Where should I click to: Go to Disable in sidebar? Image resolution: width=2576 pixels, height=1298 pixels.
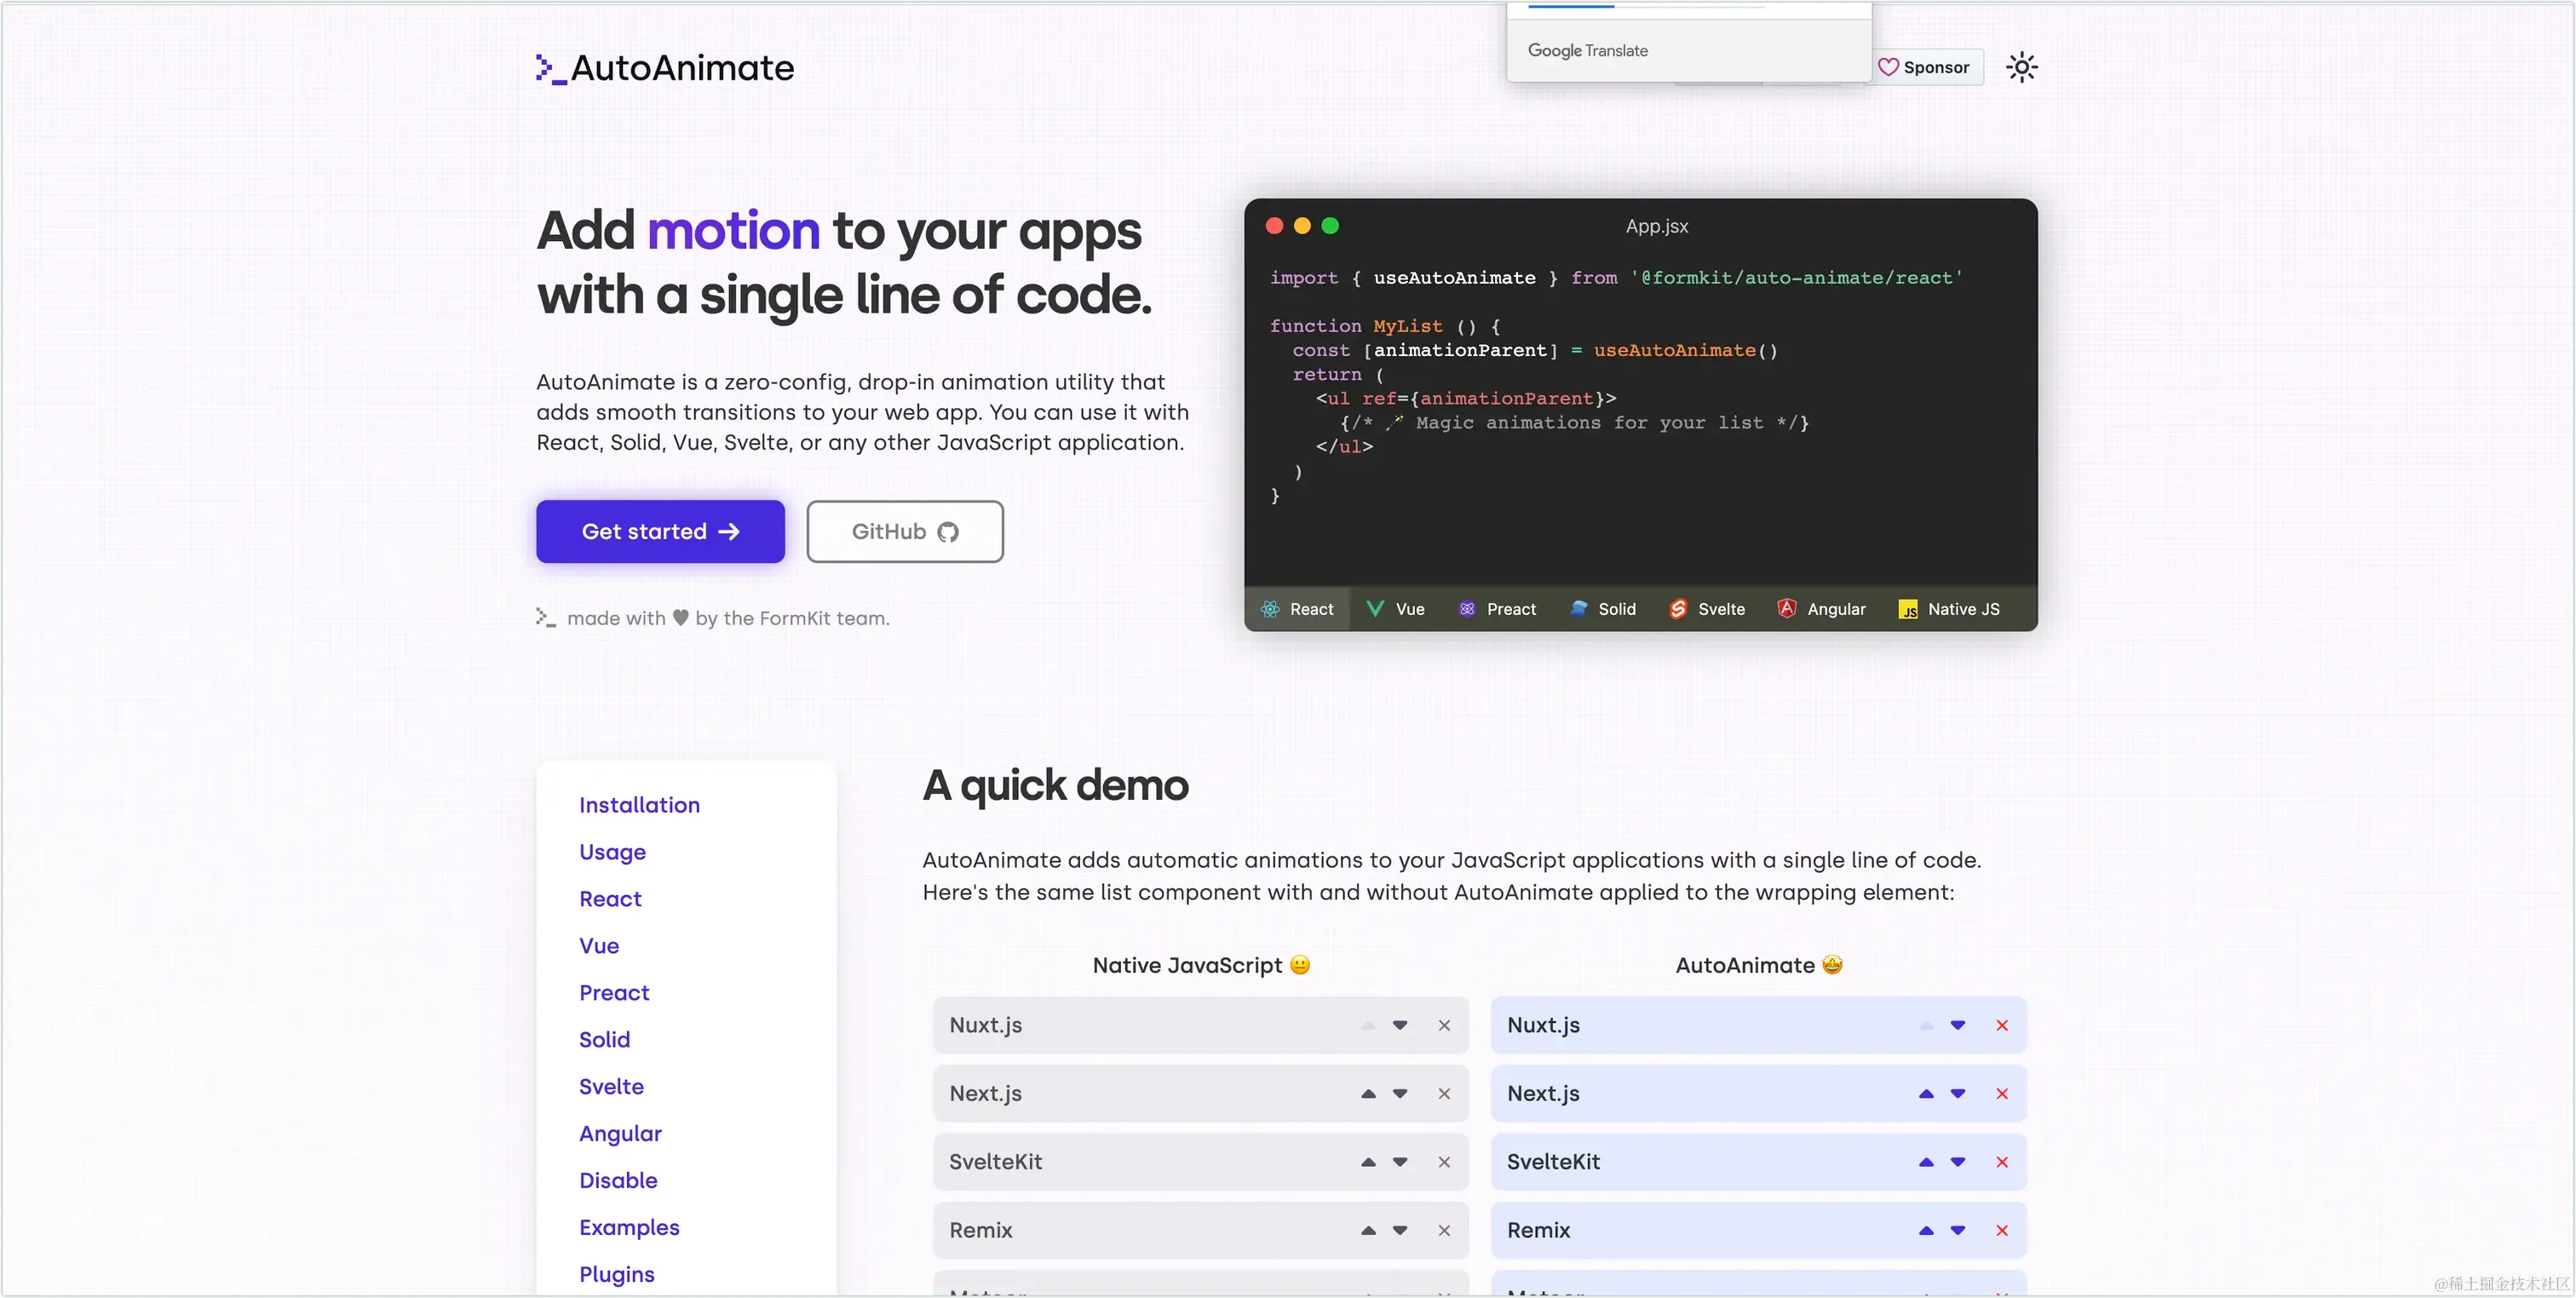click(618, 1181)
